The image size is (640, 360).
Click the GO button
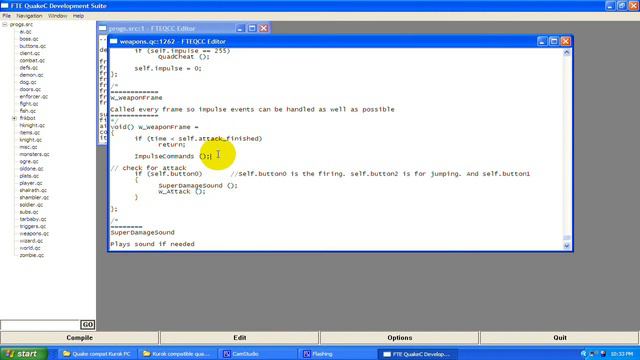pos(87,324)
